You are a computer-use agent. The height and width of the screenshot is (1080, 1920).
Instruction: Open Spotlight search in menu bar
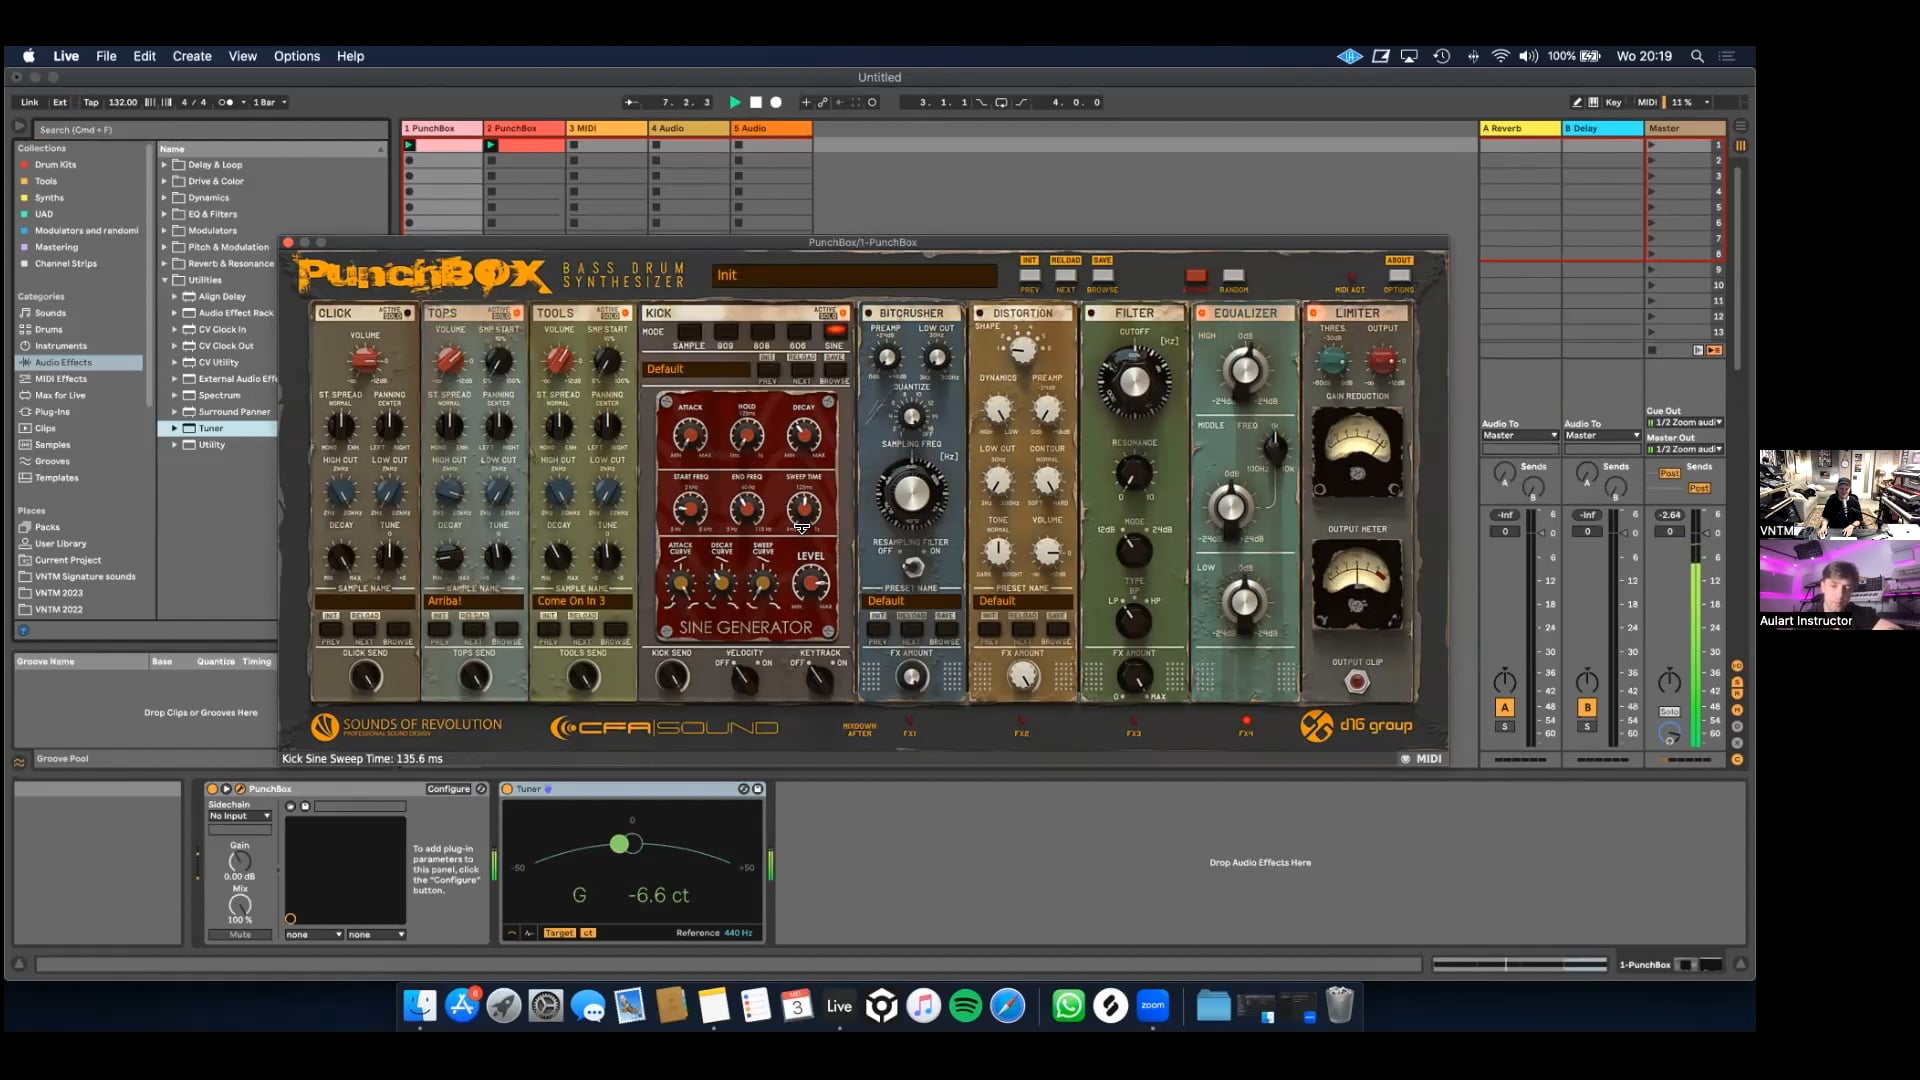click(1697, 56)
